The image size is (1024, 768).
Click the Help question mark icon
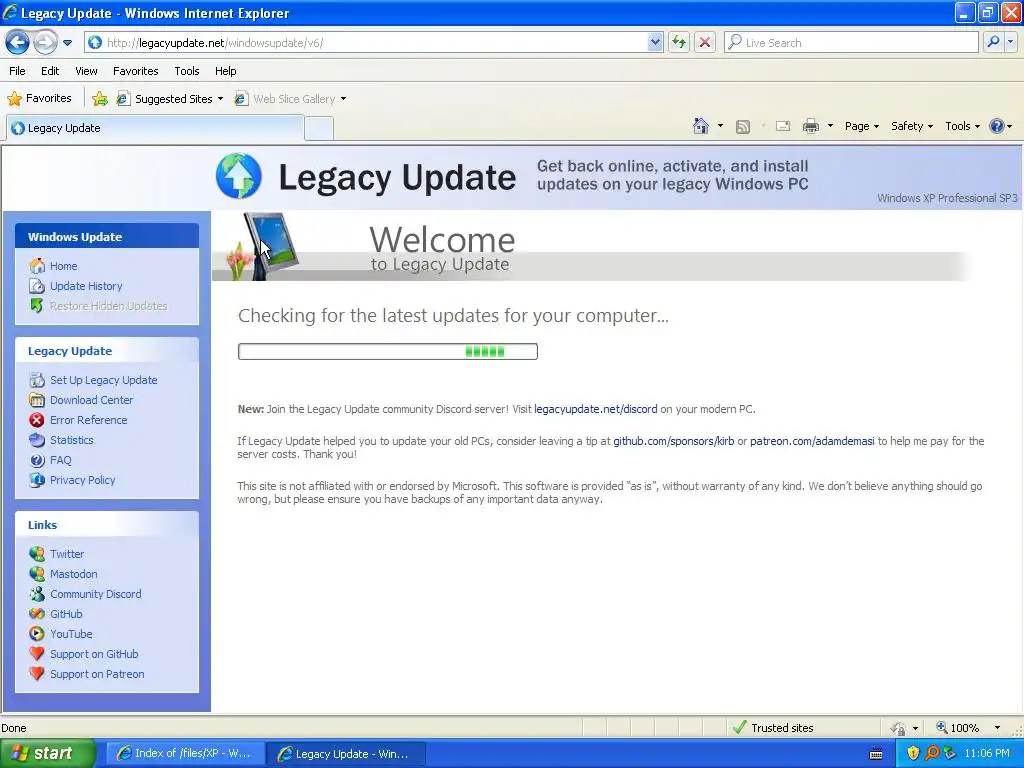[997, 126]
